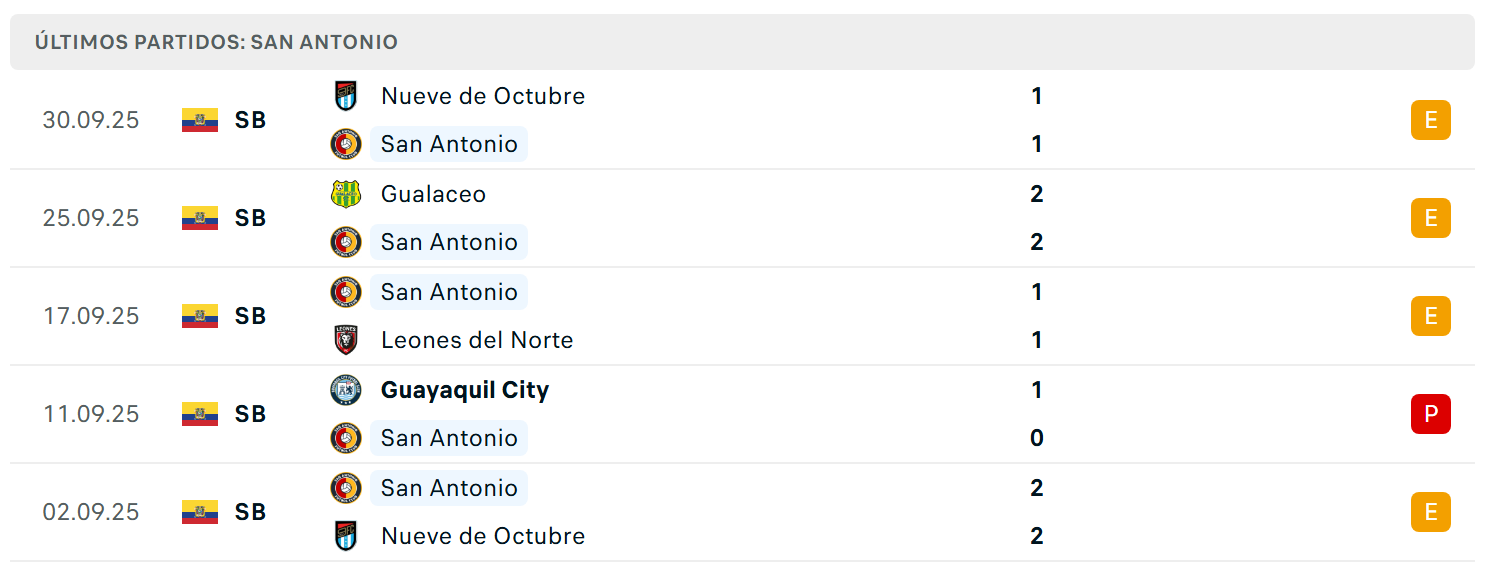Image resolution: width=1493 pixels, height=578 pixels.
Task: Click San Antonio's 0 score on 11.09.25
Action: point(1036,438)
